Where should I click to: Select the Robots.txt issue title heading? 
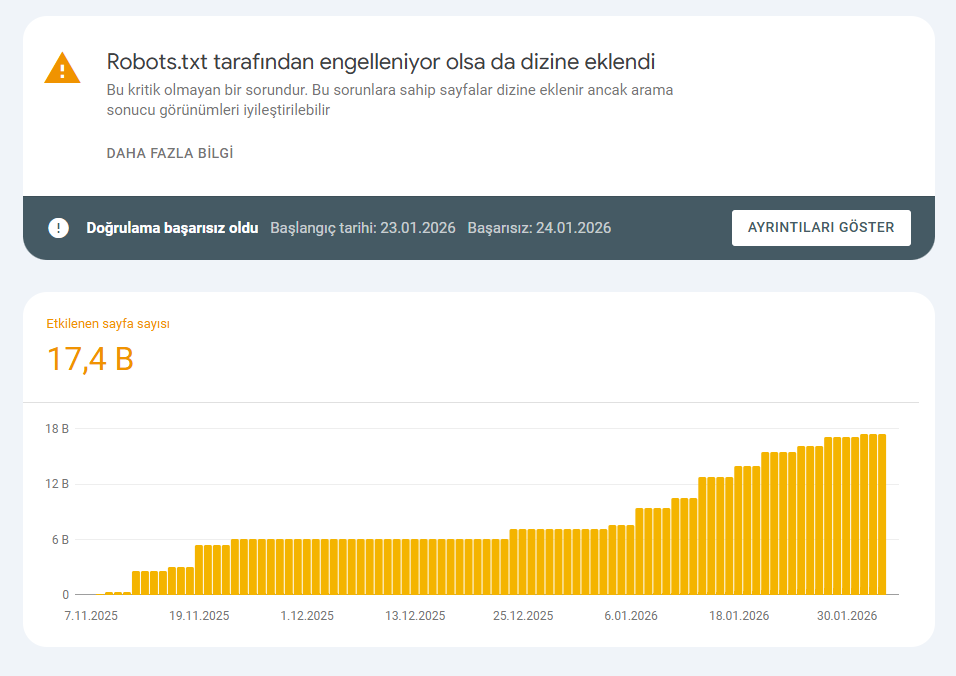[x=381, y=62]
